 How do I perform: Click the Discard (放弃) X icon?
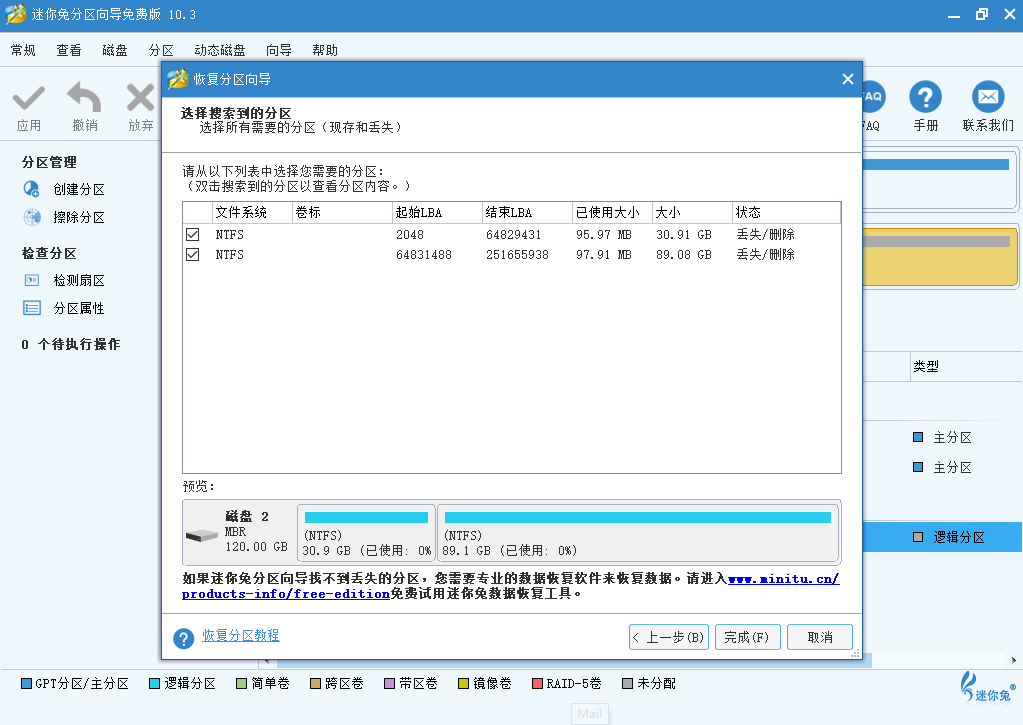coord(140,99)
